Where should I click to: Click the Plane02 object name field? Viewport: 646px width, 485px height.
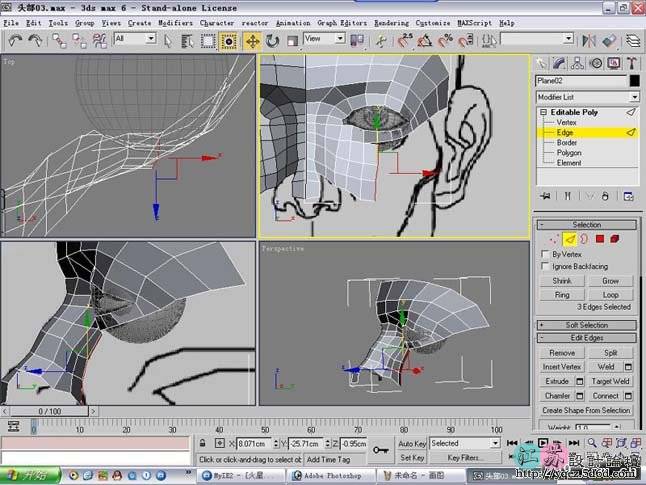581,81
